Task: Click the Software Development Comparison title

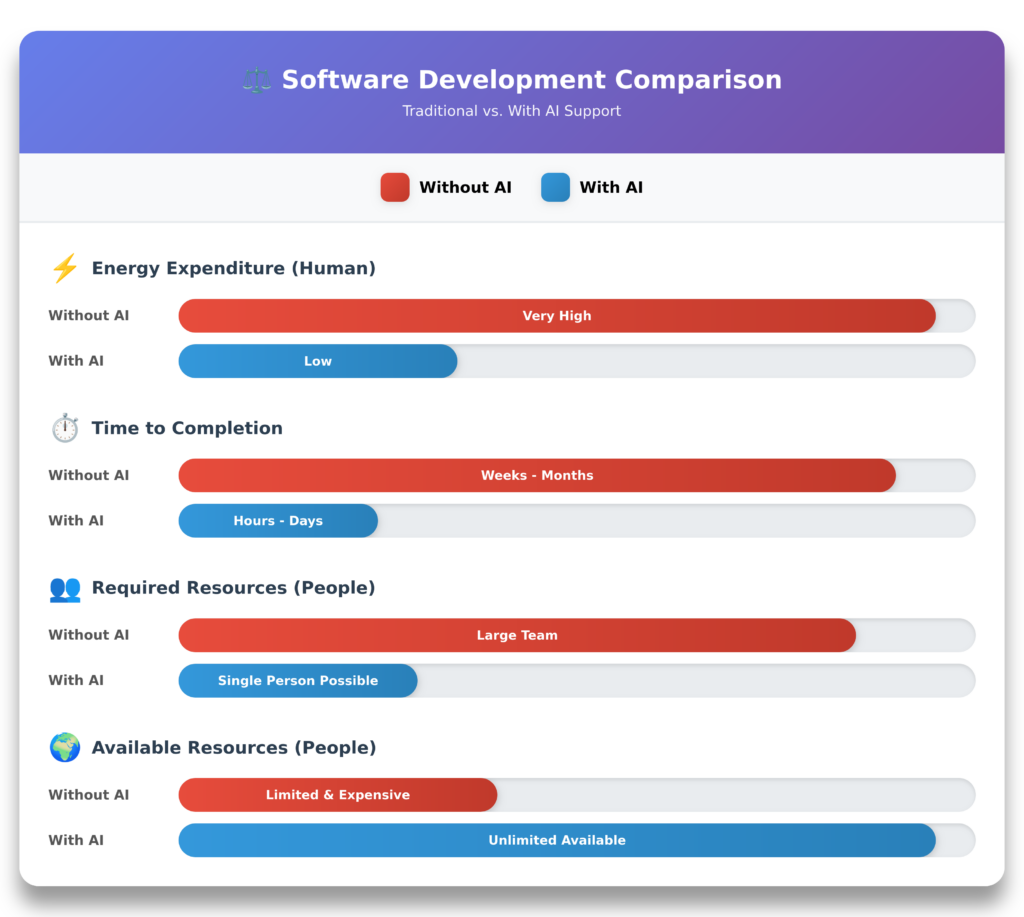Action: (x=531, y=80)
